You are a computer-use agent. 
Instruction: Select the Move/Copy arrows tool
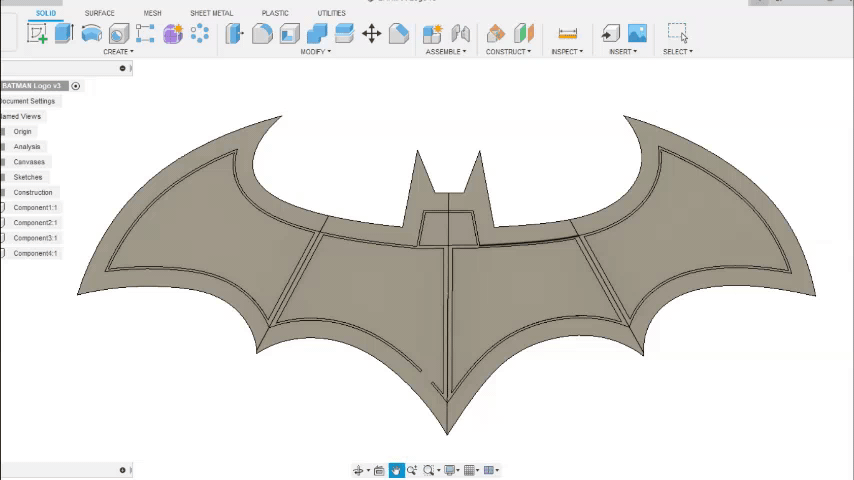[371, 34]
